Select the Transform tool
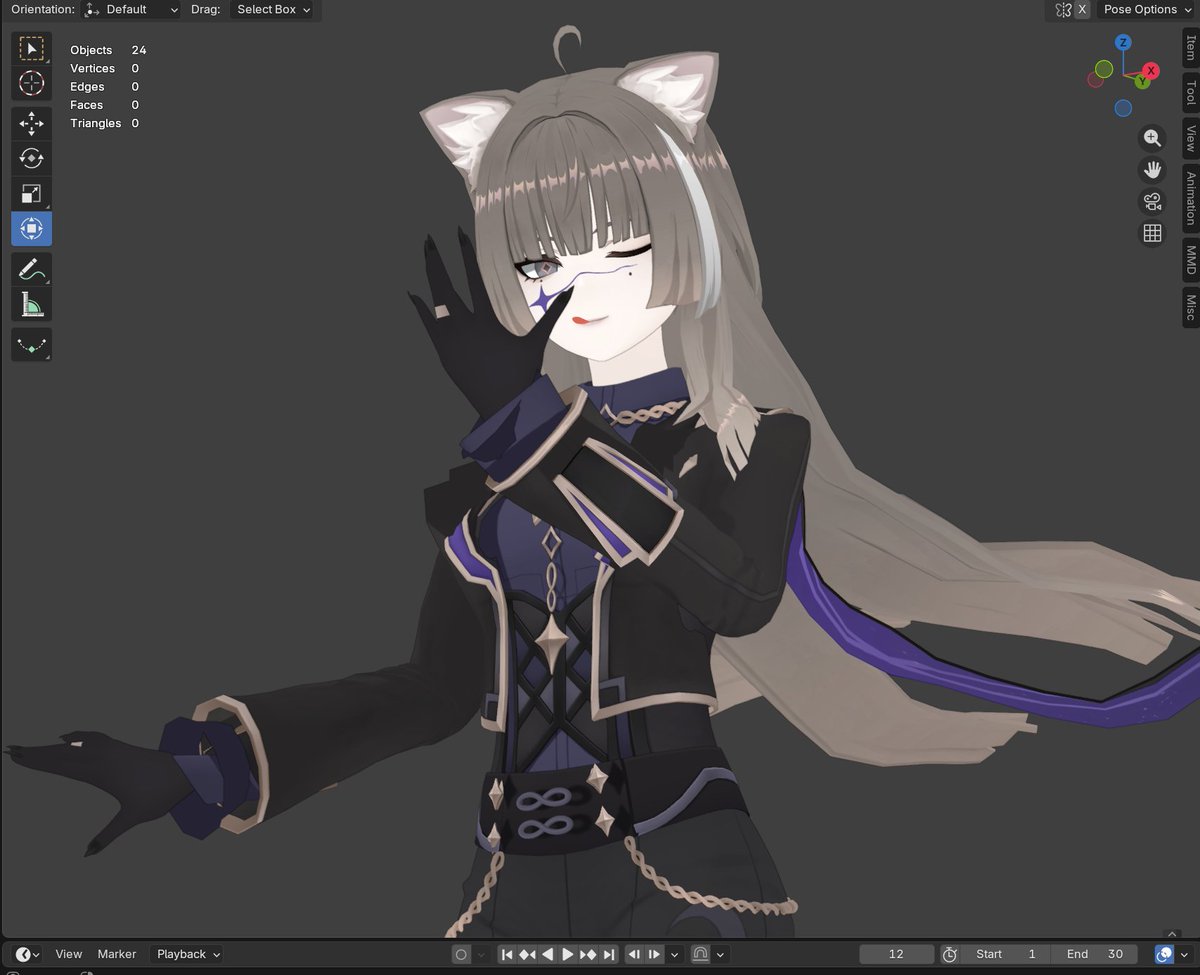 pos(31,229)
